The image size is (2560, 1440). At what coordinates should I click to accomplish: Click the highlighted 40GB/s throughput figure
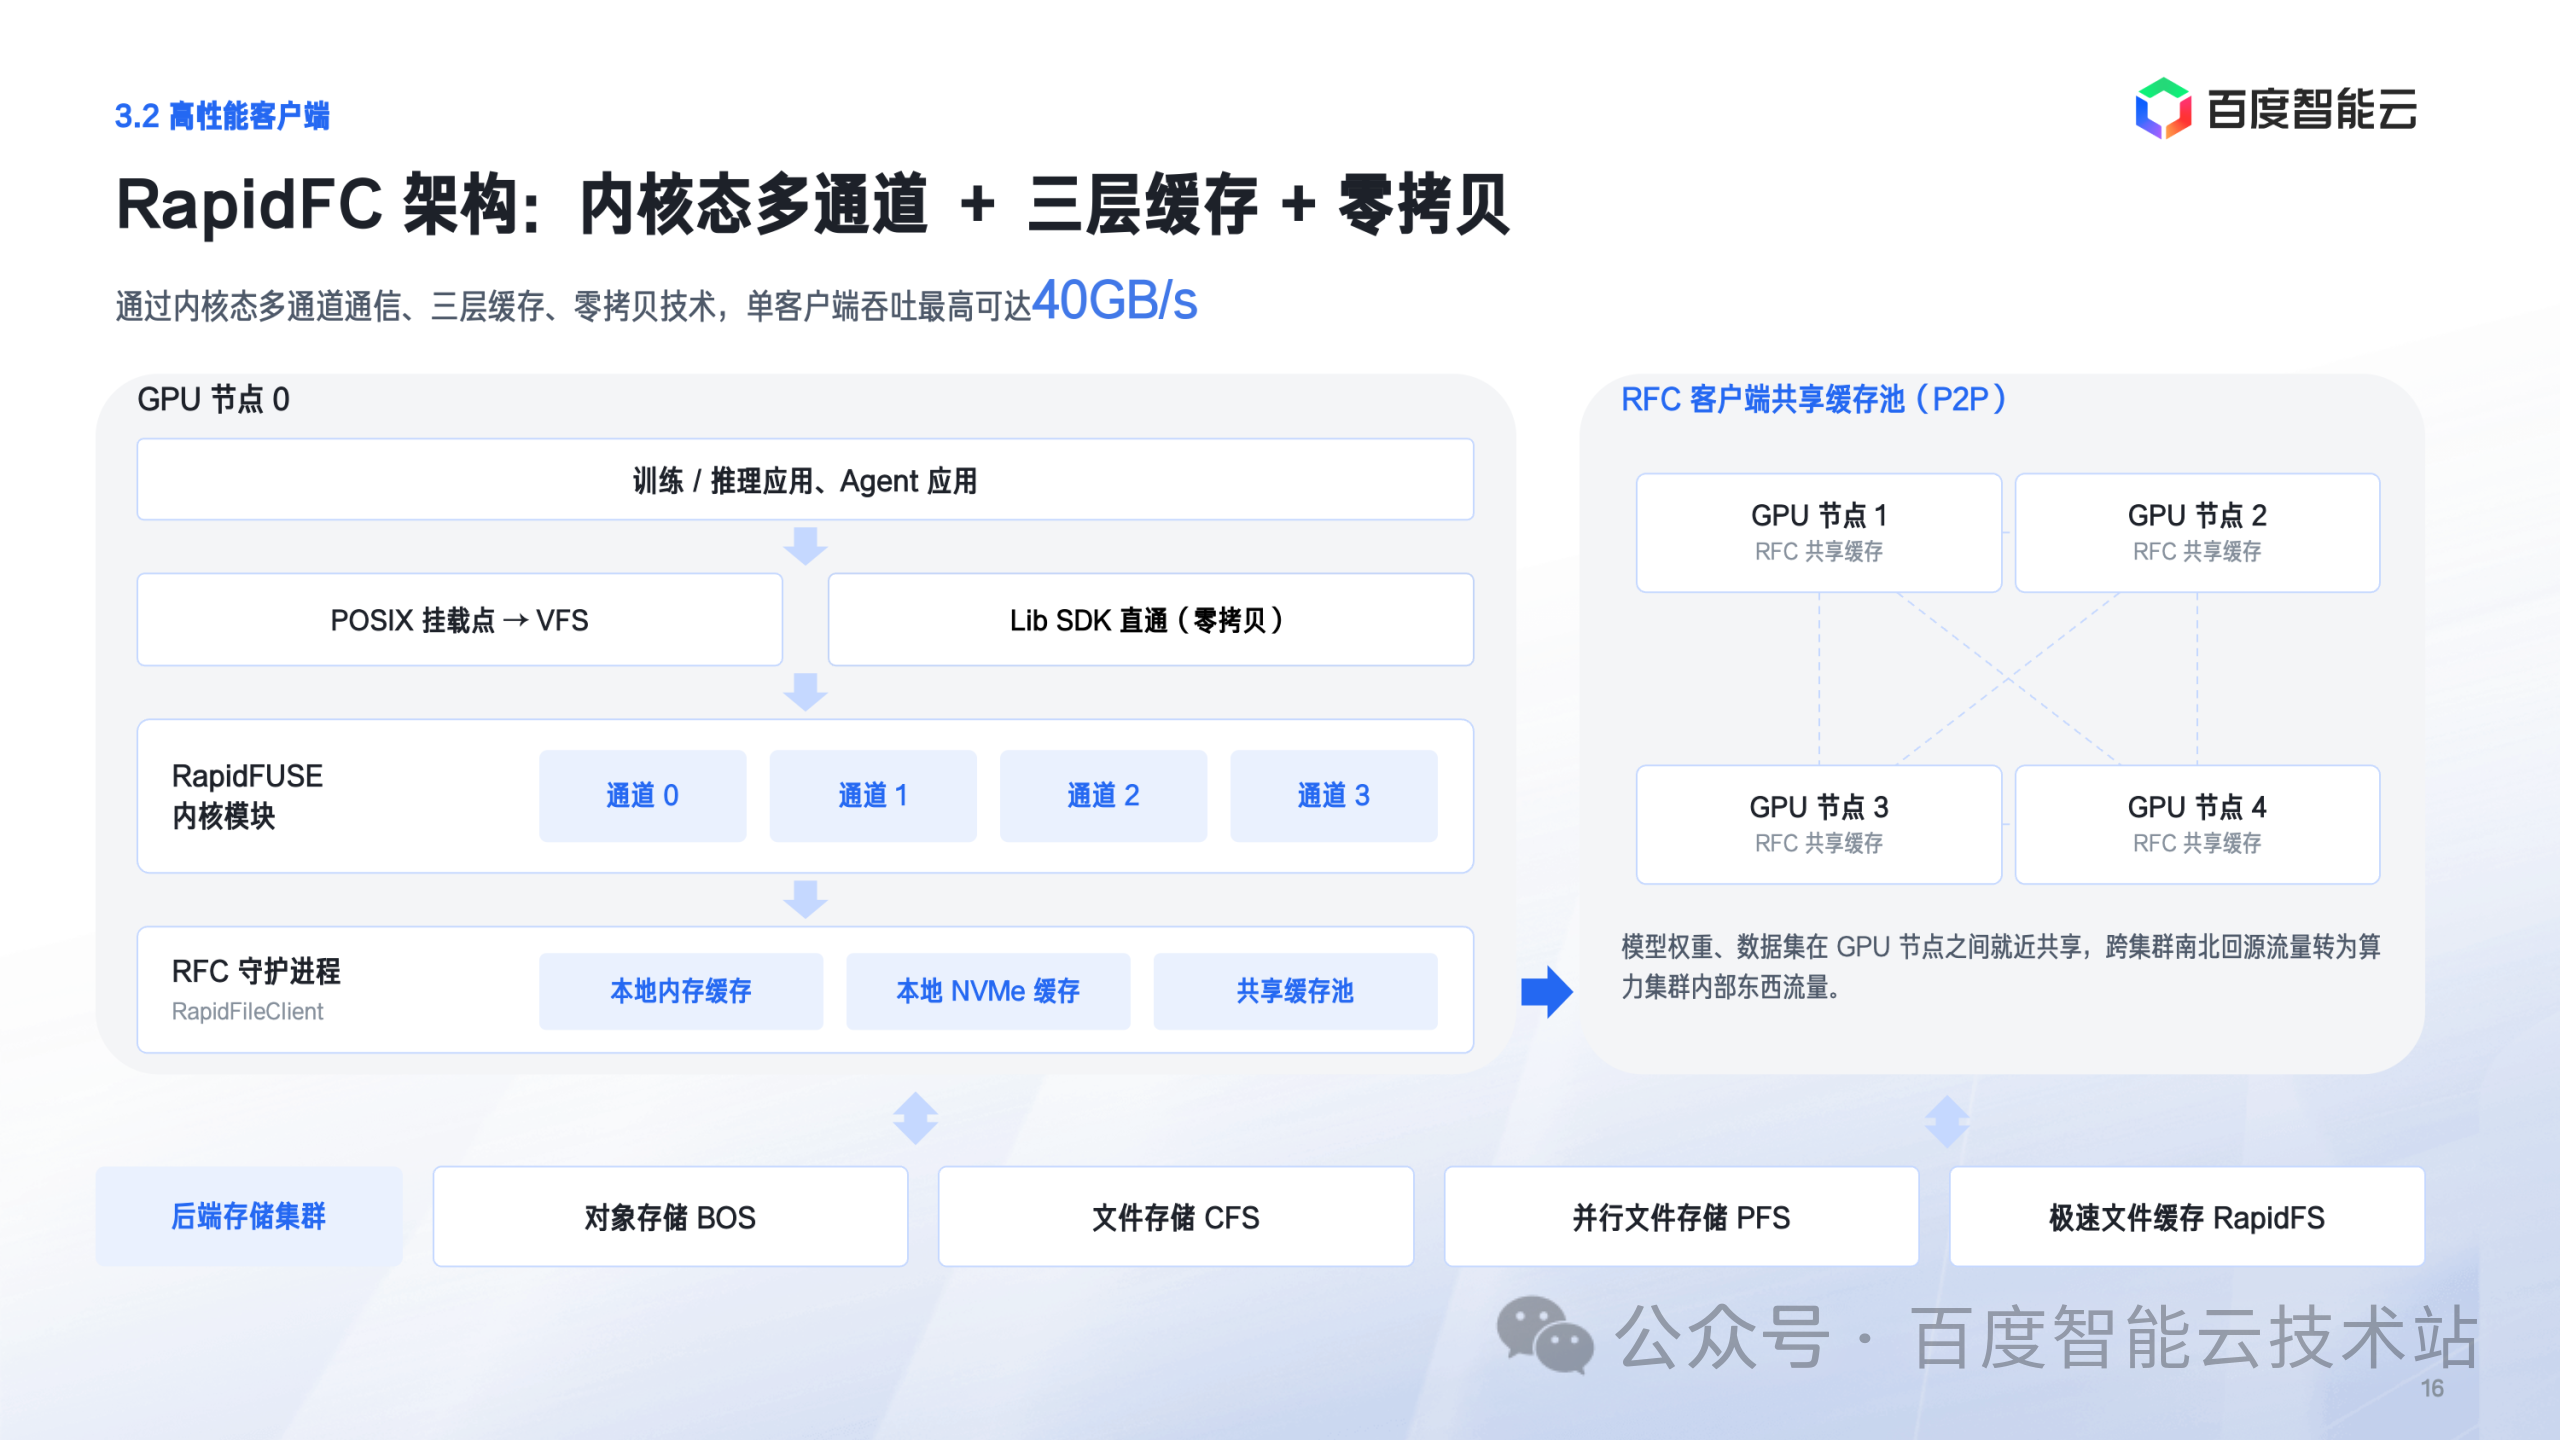(1114, 299)
